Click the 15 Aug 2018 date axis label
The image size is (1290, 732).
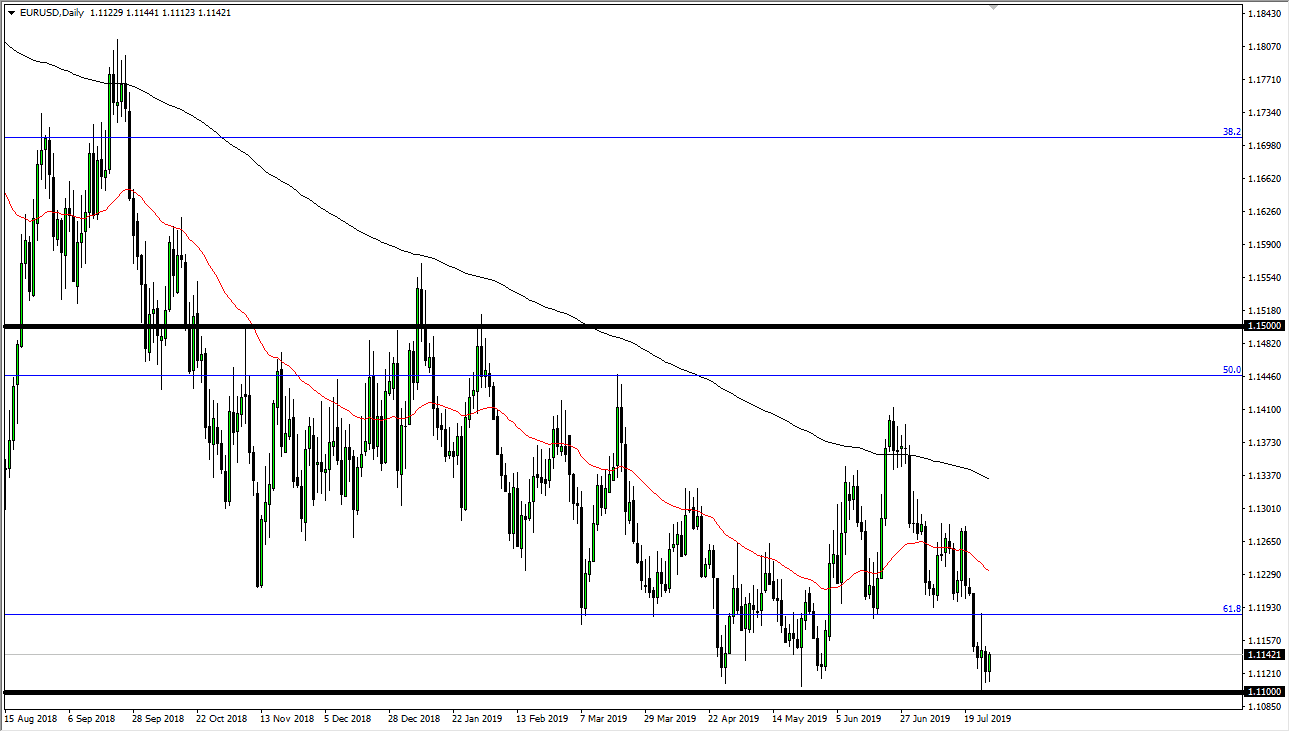click(x=32, y=718)
